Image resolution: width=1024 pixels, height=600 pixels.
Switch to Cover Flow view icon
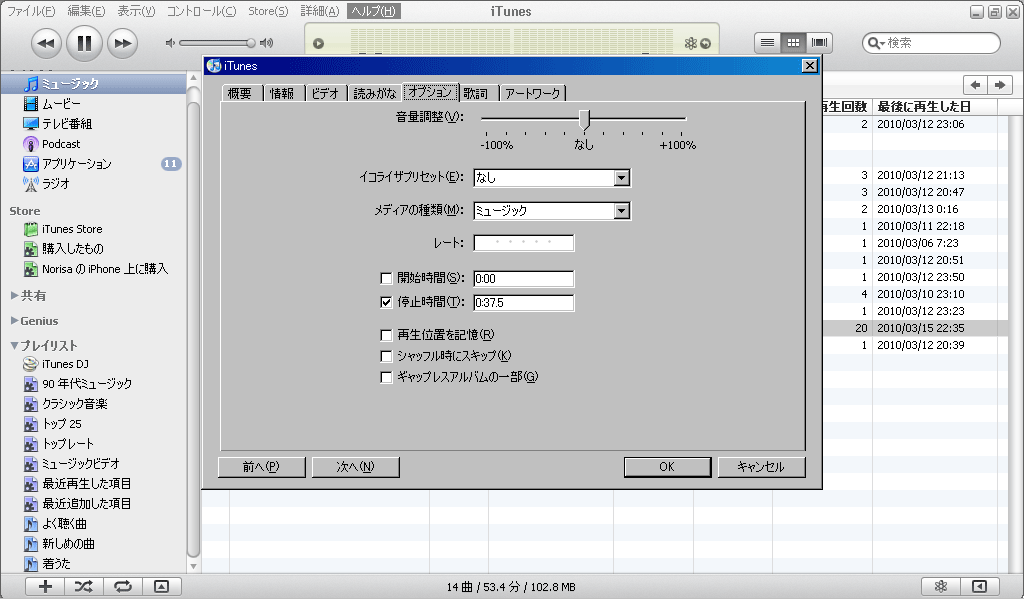[819, 42]
